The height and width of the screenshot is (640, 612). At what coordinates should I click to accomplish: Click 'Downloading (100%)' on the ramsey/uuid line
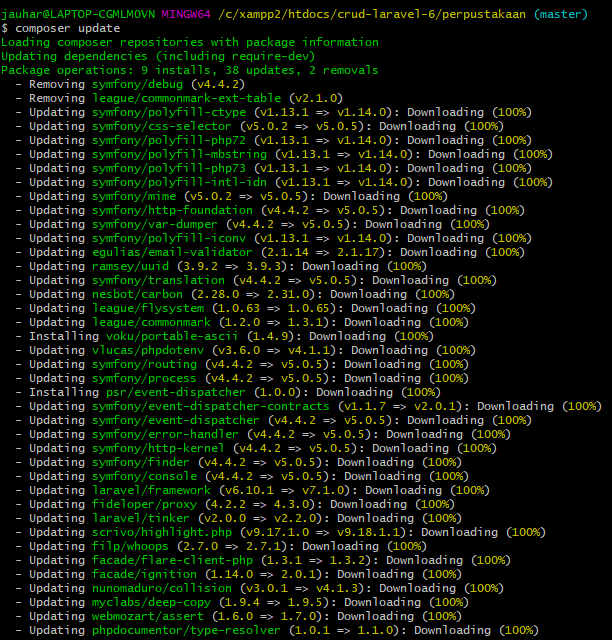click(x=364, y=266)
